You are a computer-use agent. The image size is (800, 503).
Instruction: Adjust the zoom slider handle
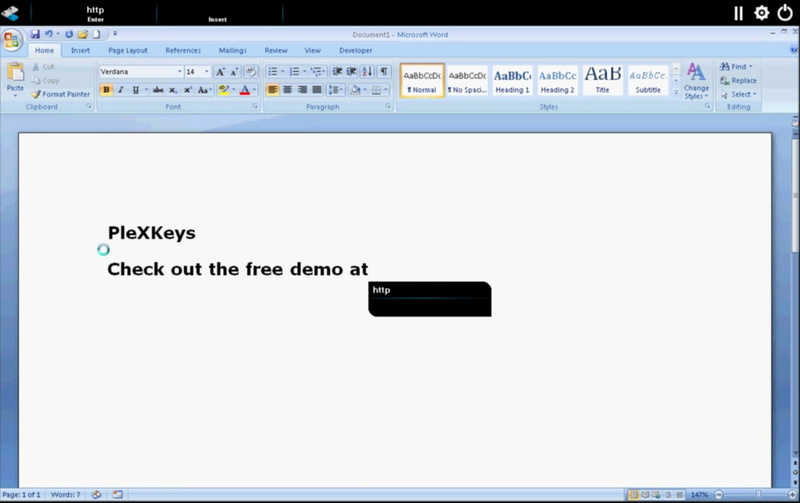point(758,494)
